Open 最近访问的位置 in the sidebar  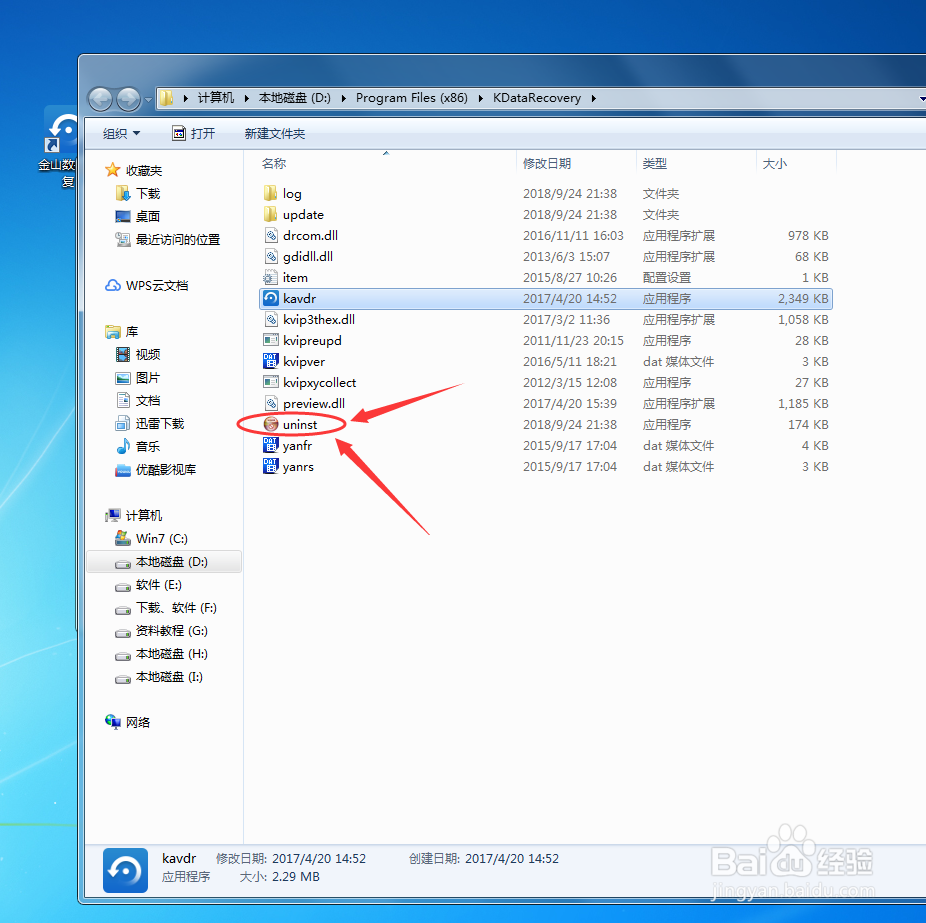[178, 239]
